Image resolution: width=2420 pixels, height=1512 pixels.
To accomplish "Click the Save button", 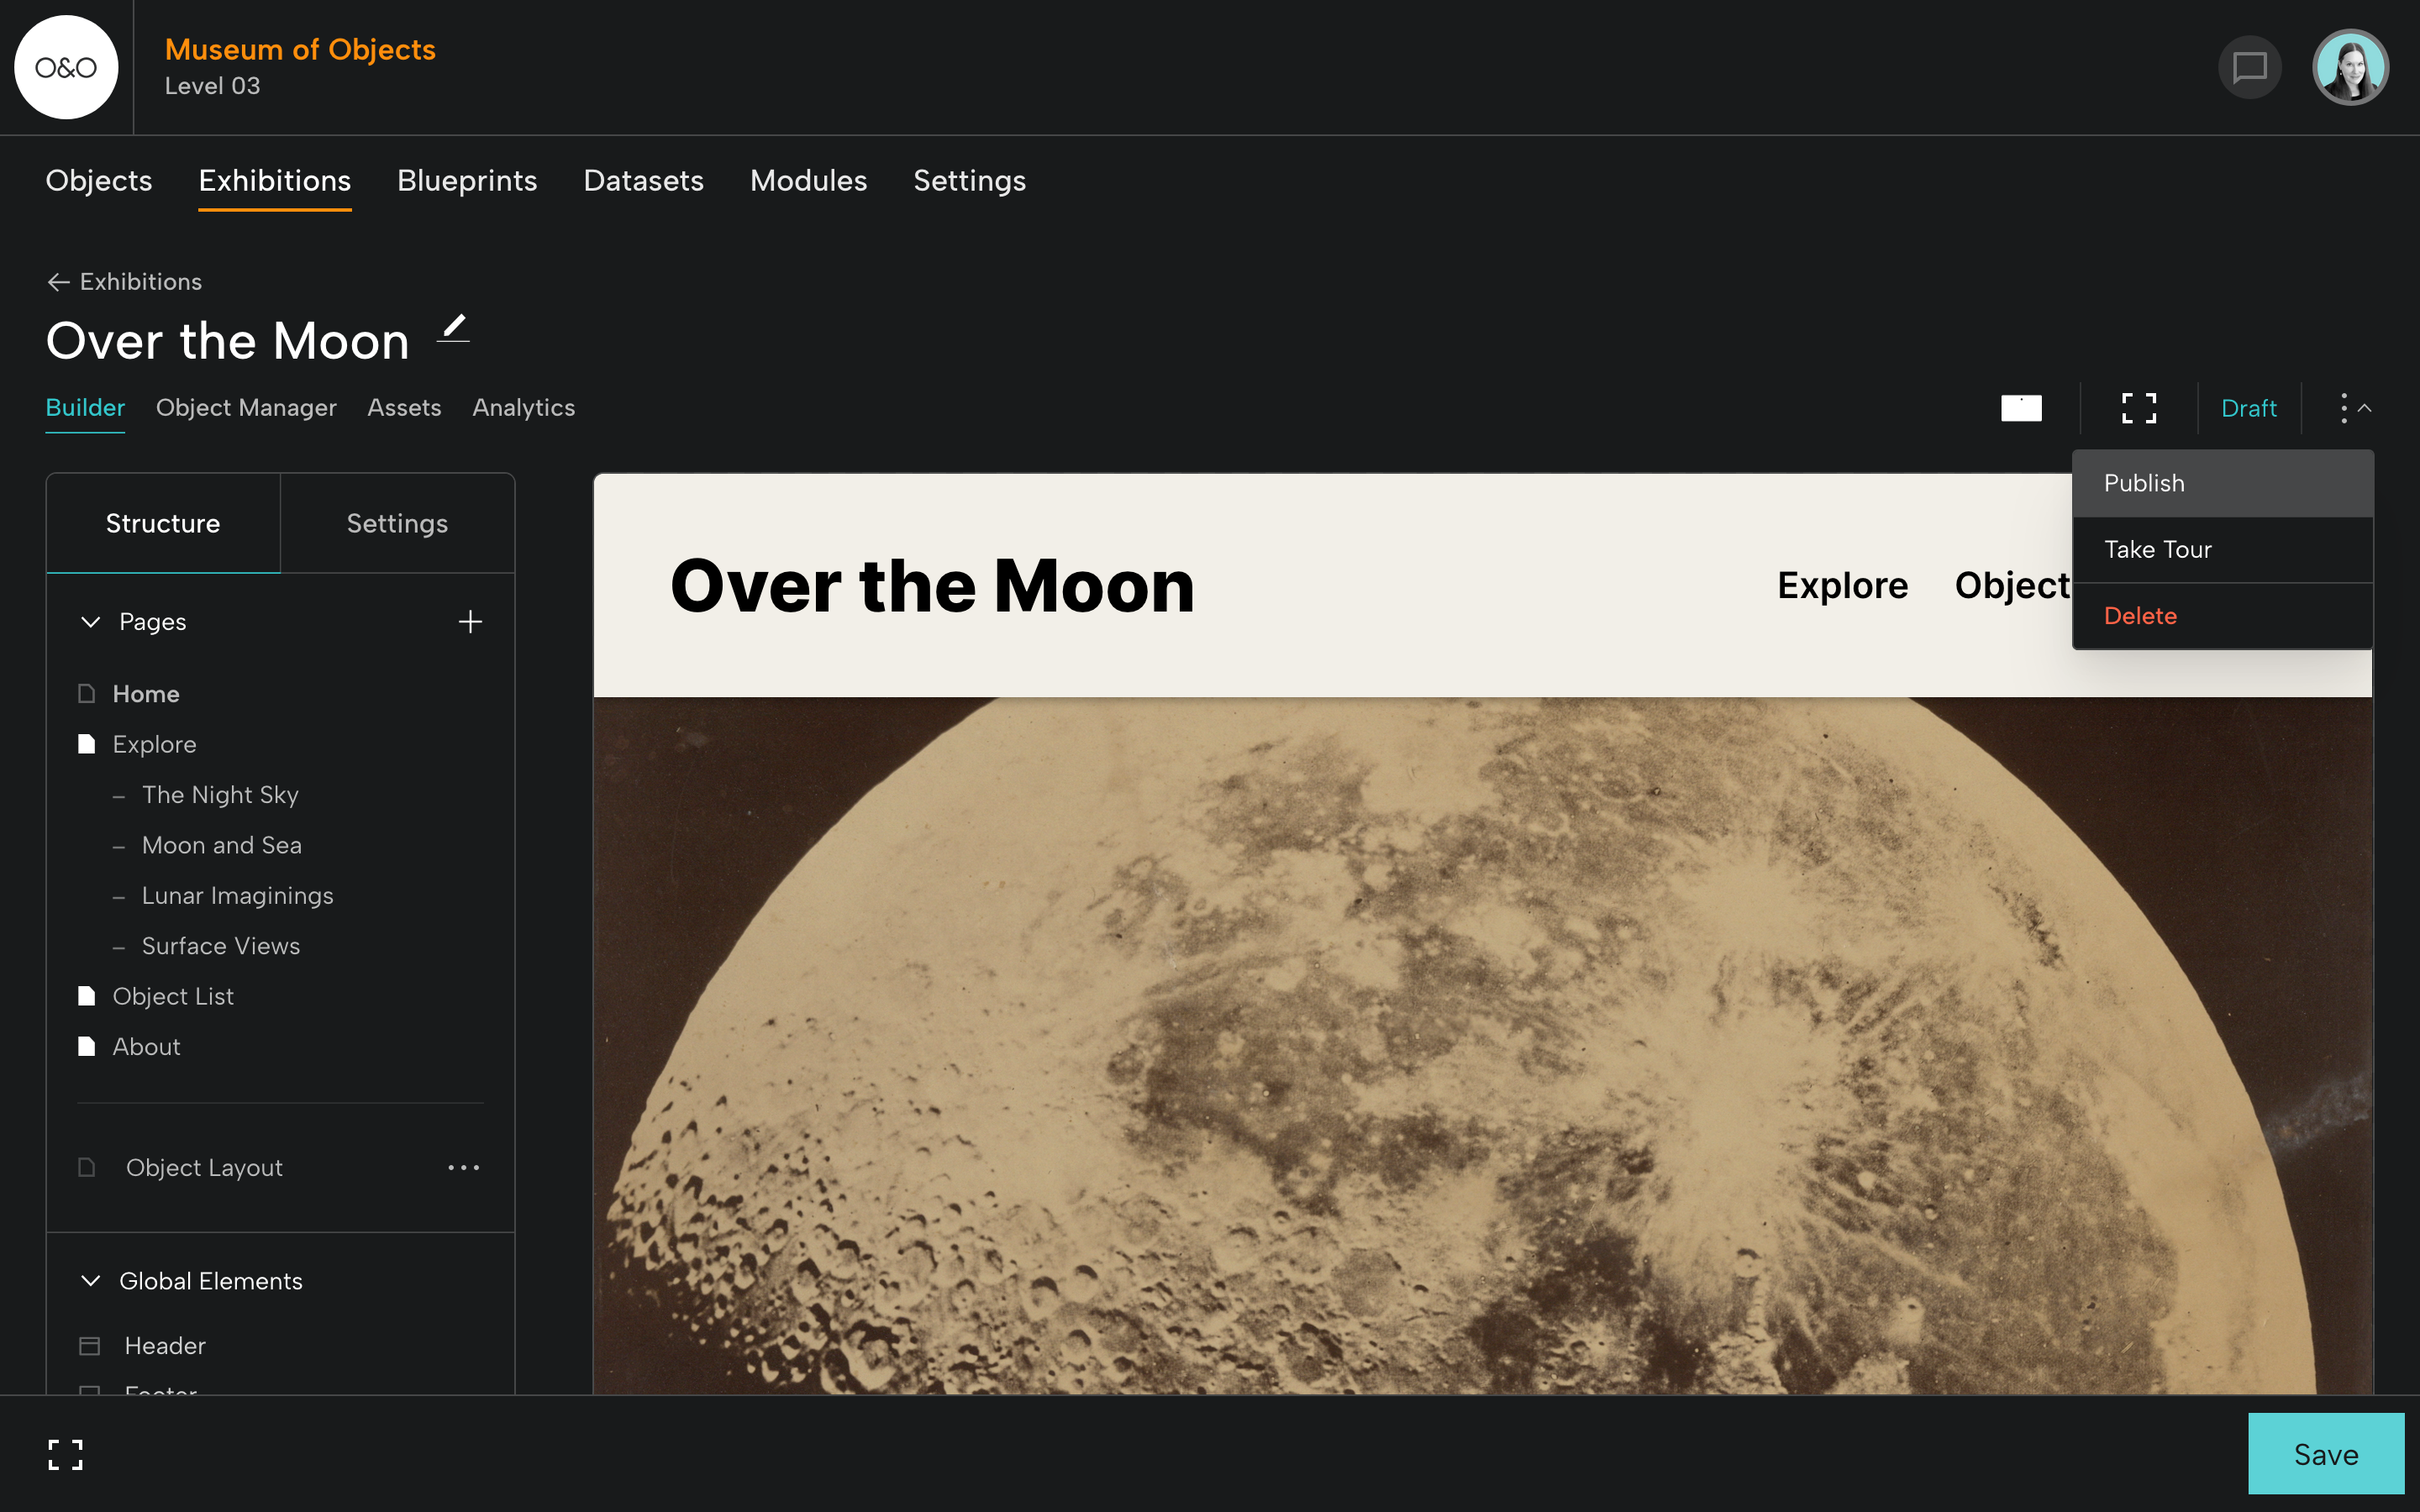I will tap(2326, 1454).
